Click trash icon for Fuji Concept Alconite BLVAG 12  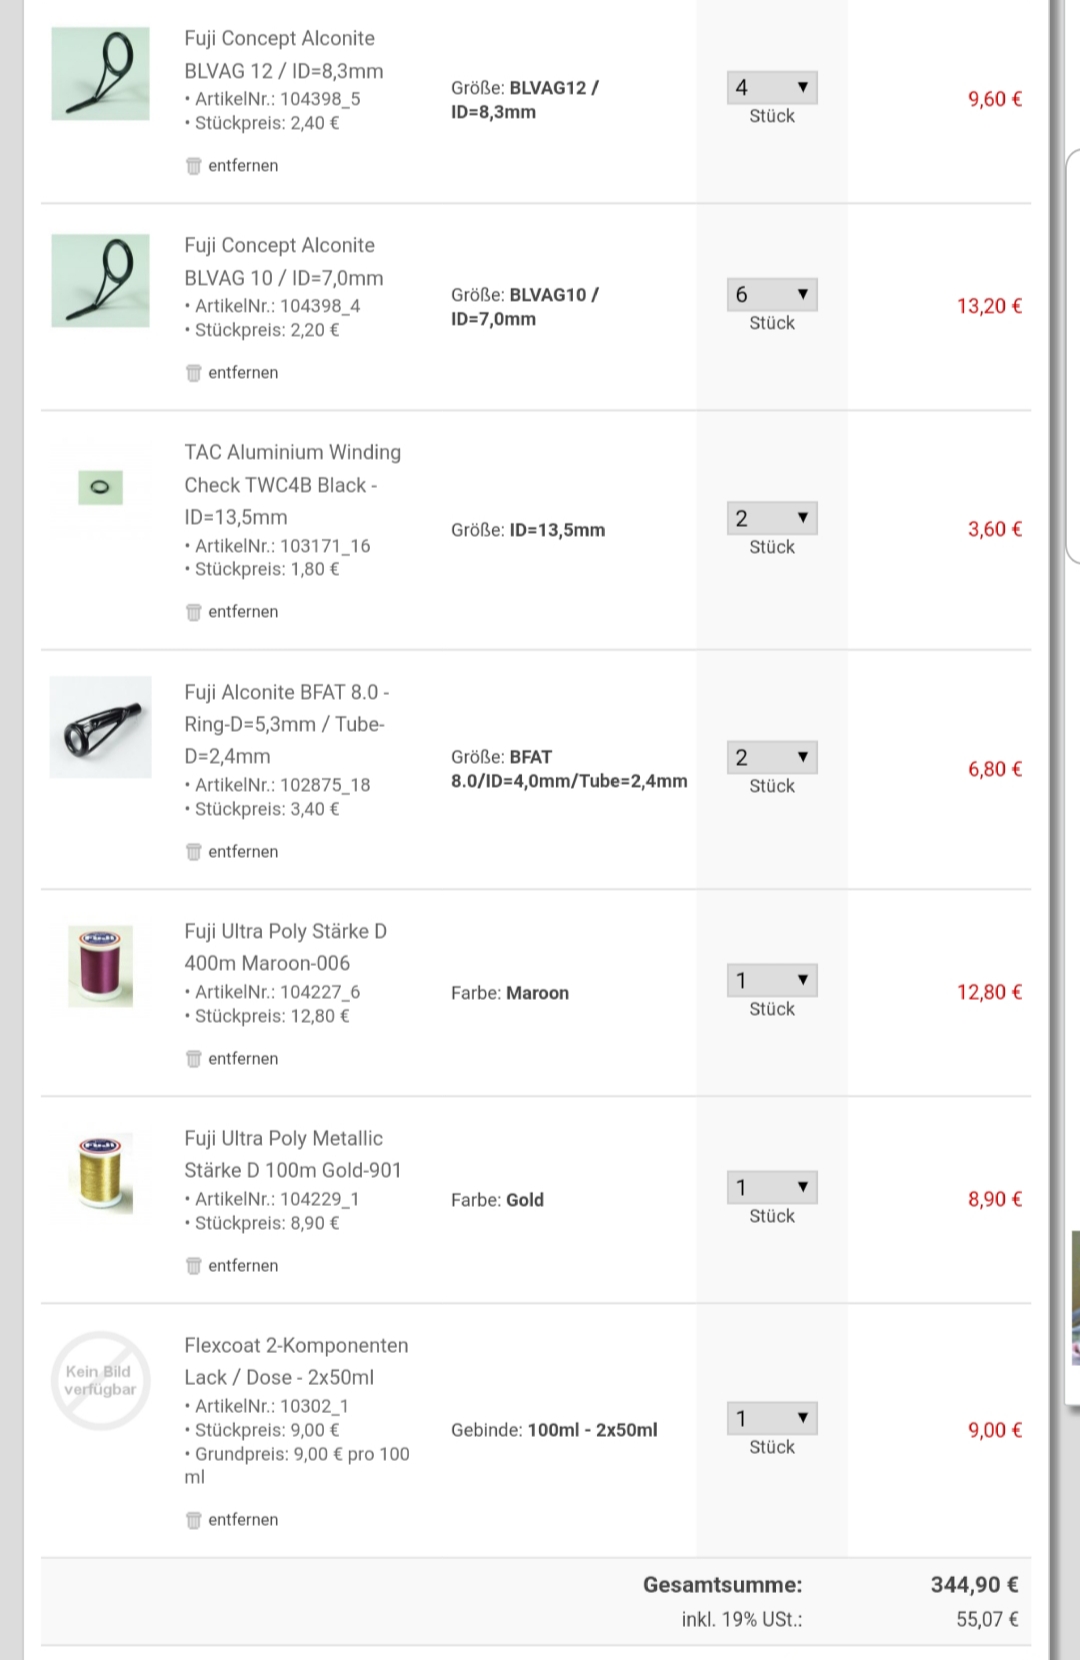point(194,166)
